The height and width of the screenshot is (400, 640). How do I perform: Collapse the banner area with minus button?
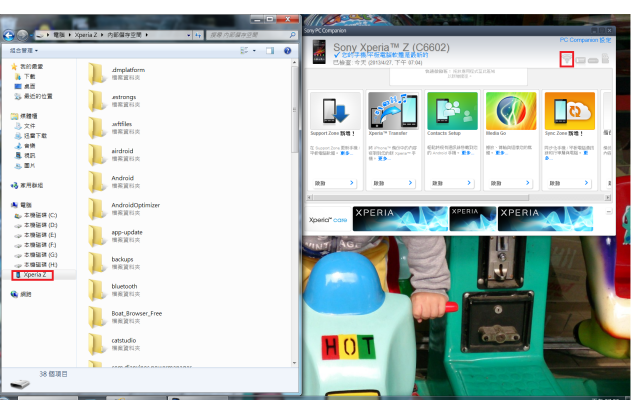[x=609, y=212]
